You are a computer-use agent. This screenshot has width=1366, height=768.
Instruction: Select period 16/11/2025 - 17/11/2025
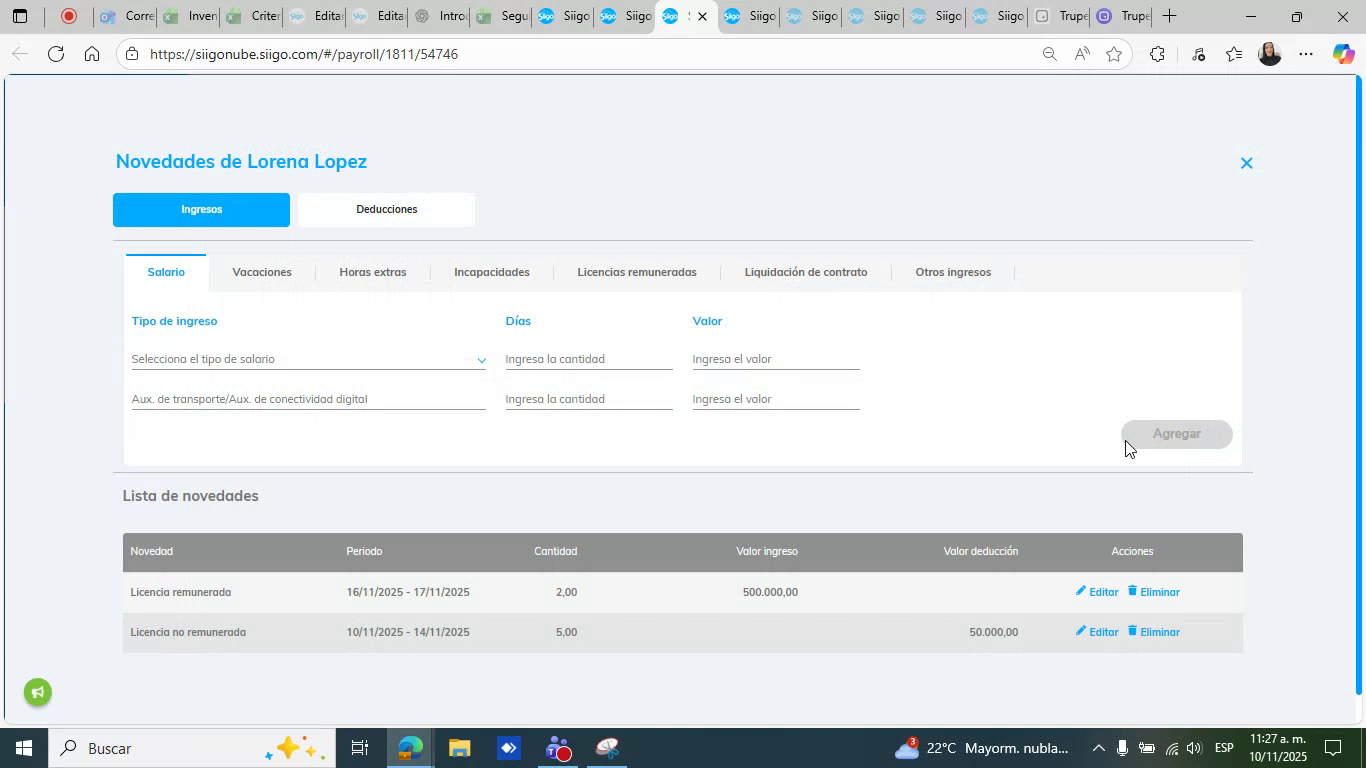click(408, 592)
